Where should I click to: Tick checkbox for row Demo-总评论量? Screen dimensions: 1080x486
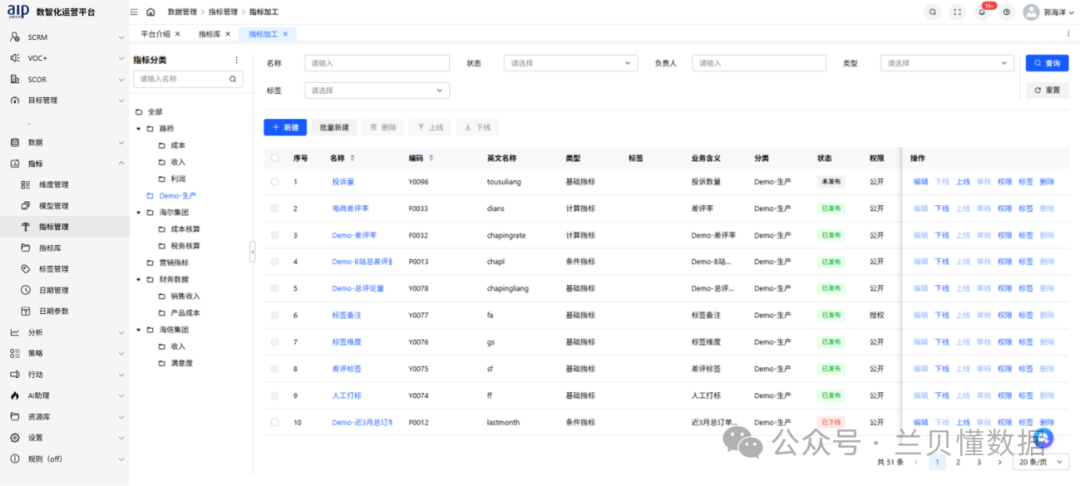(275, 288)
